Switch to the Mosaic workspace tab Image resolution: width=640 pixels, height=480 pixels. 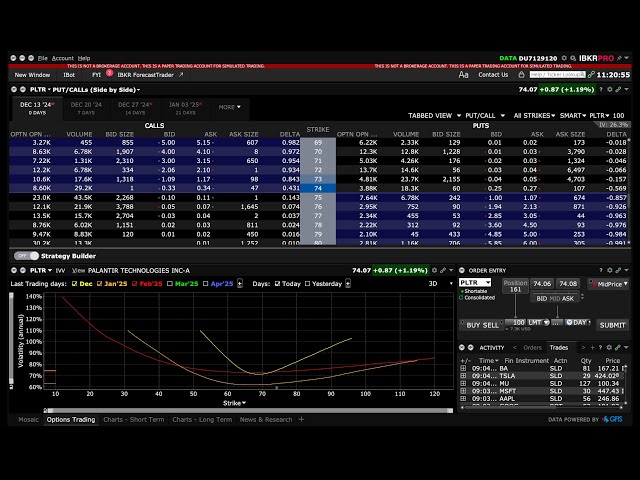point(29,420)
